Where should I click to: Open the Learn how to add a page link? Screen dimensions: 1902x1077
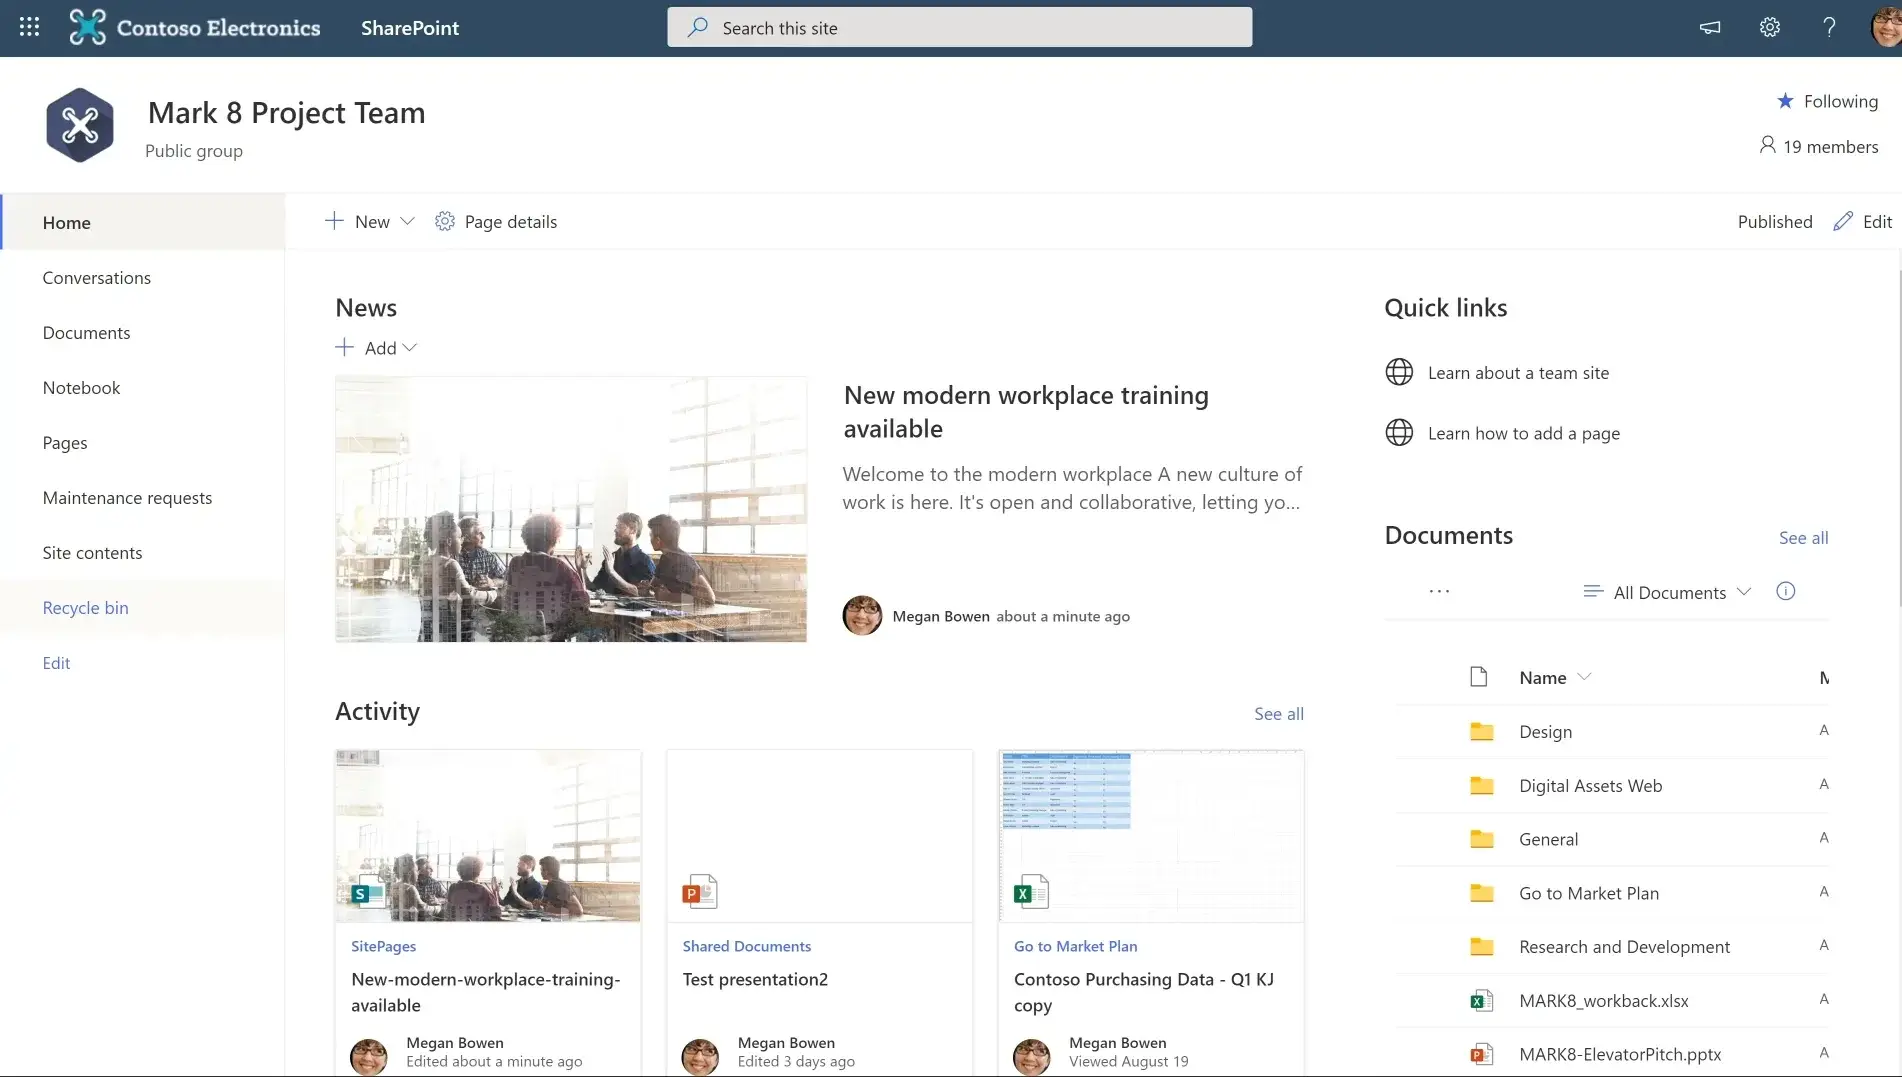[x=1524, y=433]
